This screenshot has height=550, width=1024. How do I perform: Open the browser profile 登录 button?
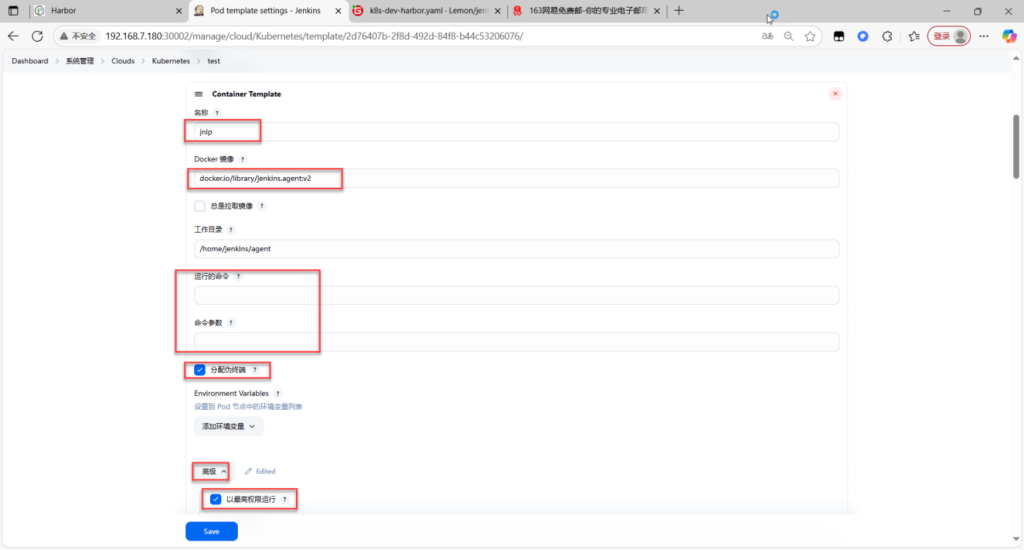pyautogui.click(x=949, y=36)
